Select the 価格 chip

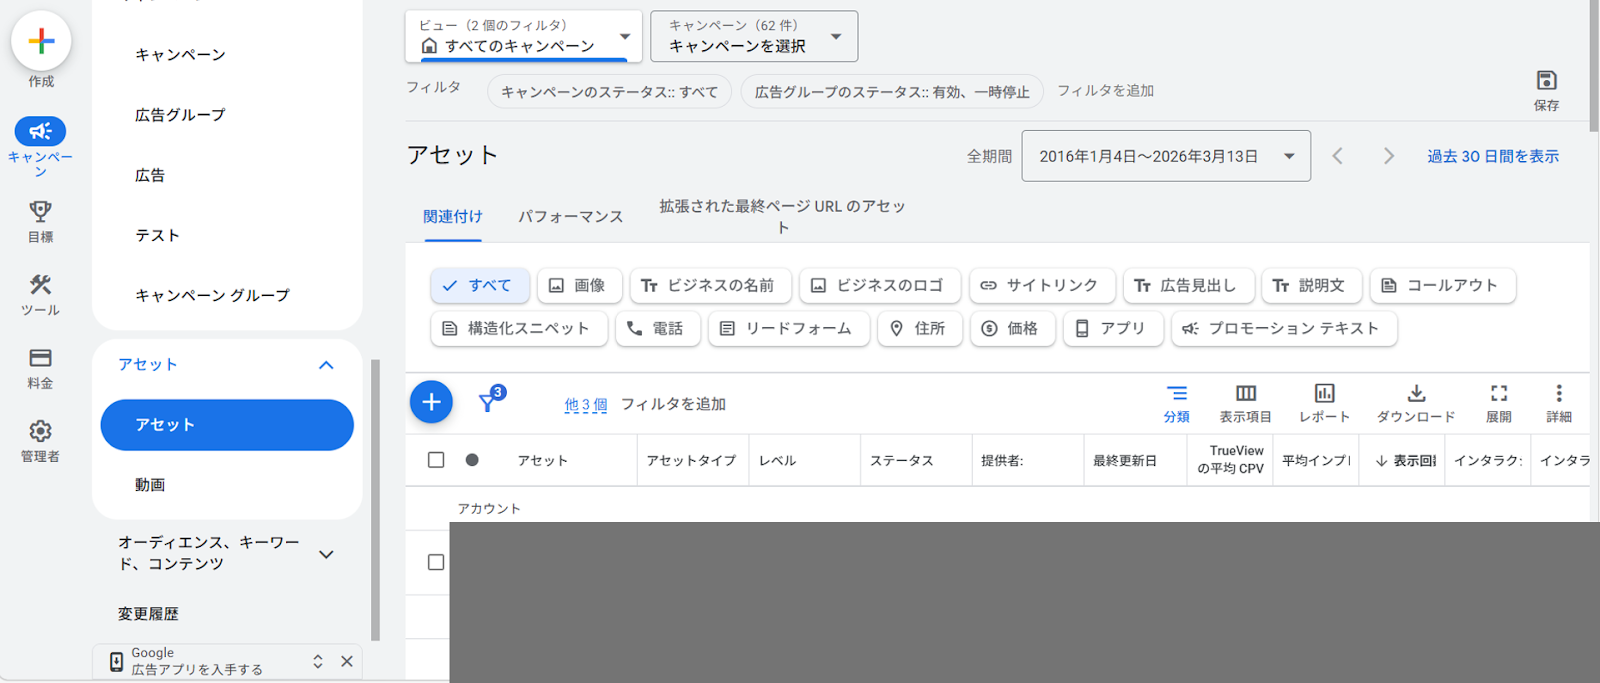tap(1013, 328)
